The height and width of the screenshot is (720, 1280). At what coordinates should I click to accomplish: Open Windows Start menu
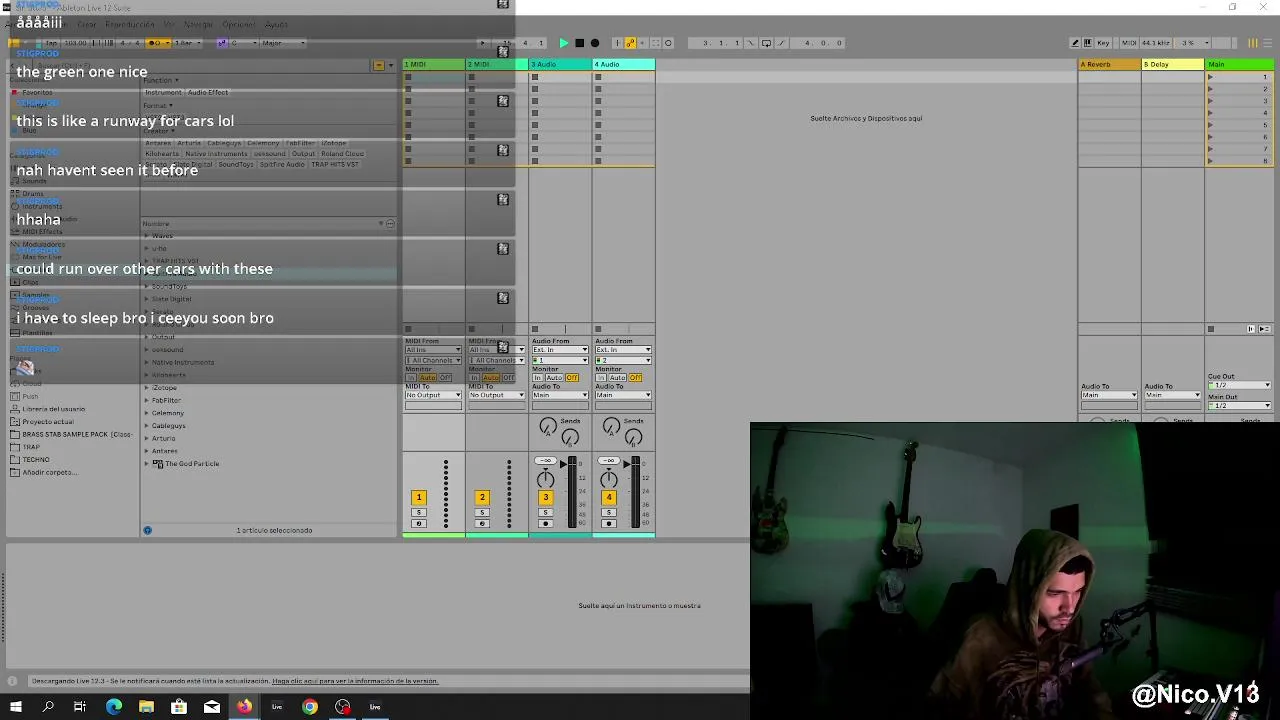coord(15,707)
